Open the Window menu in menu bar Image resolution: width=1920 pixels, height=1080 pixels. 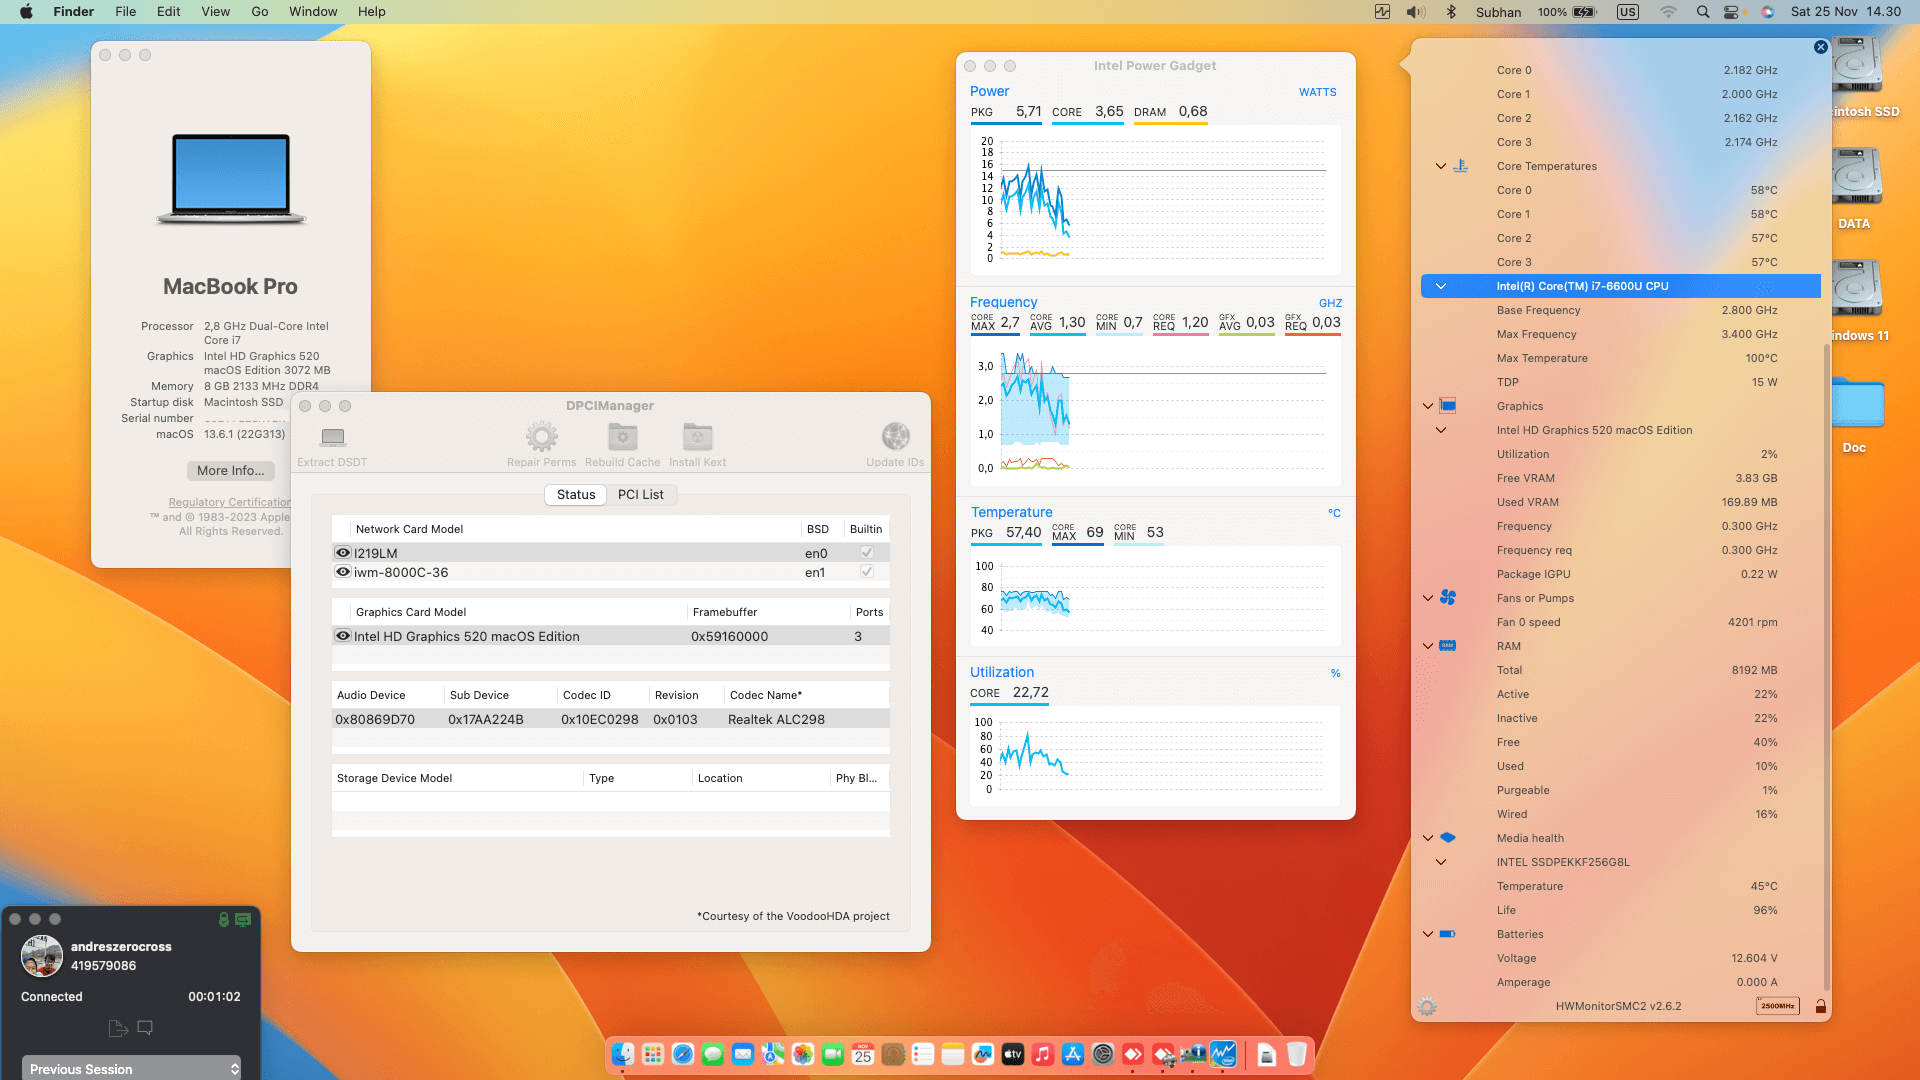pyautogui.click(x=313, y=12)
